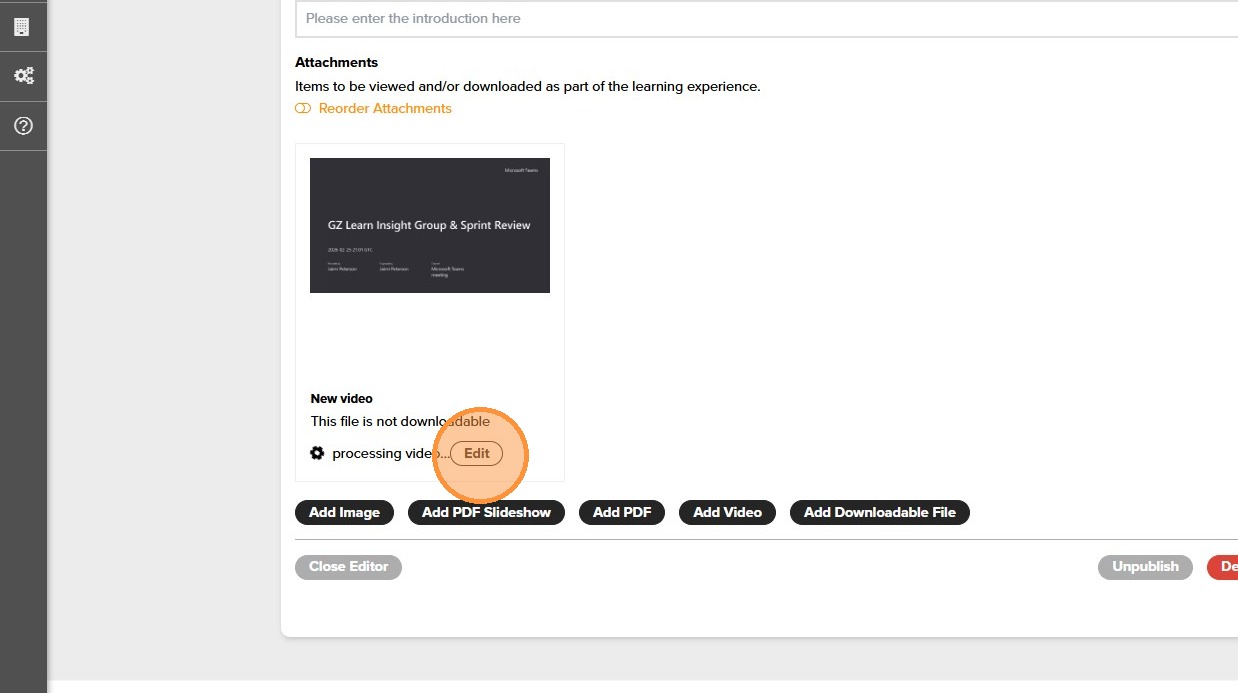
Task: Edit the New video attachment
Action: pos(477,453)
